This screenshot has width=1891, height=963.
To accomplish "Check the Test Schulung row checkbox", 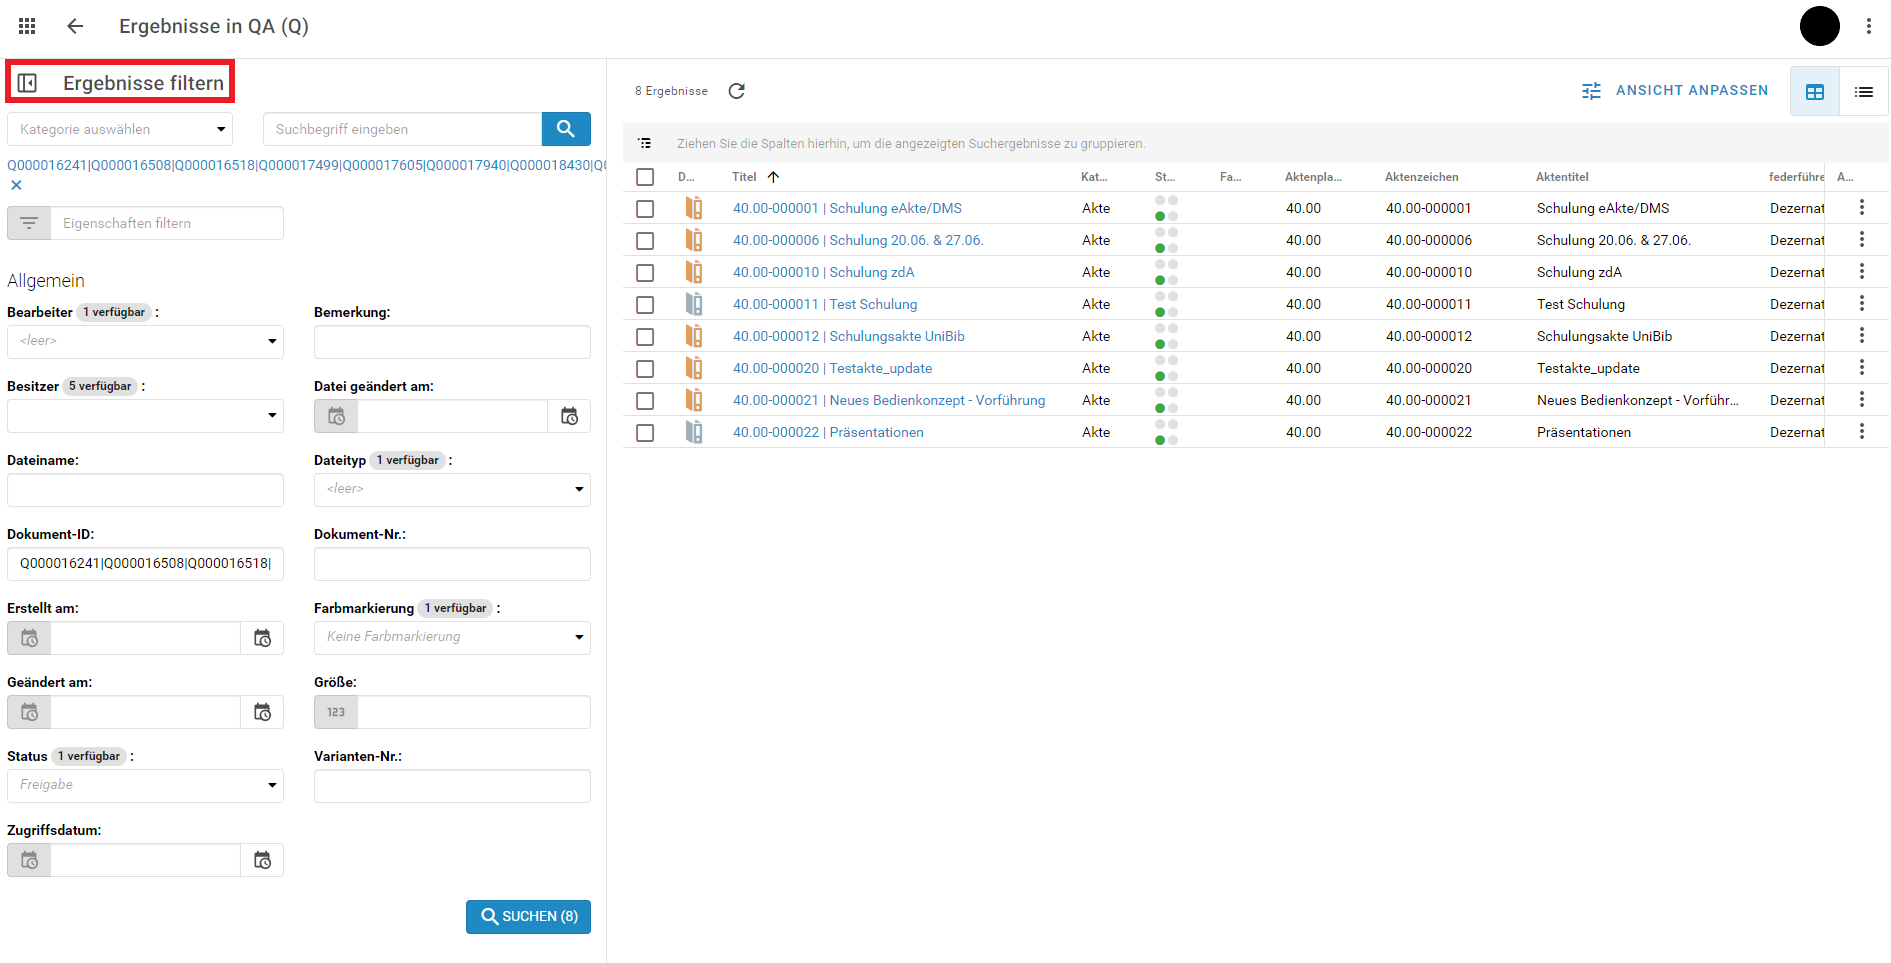I will pos(645,305).
